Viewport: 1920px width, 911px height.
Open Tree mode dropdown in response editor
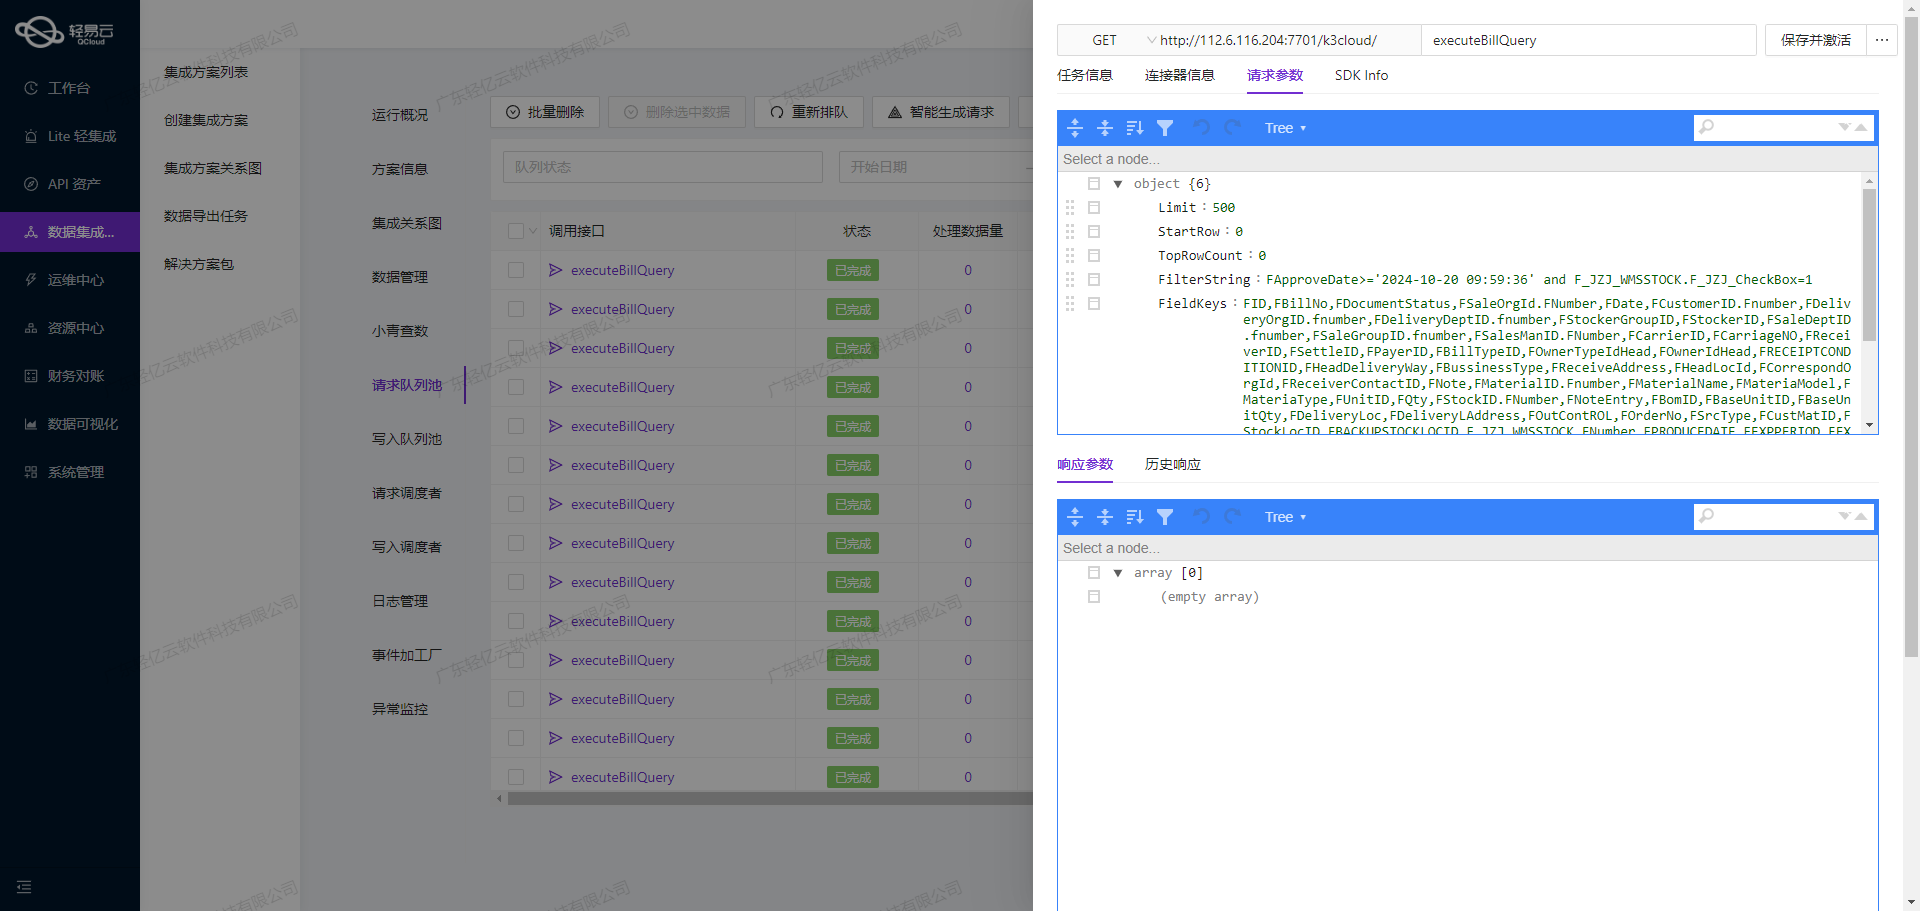(x=1285, y=517)
